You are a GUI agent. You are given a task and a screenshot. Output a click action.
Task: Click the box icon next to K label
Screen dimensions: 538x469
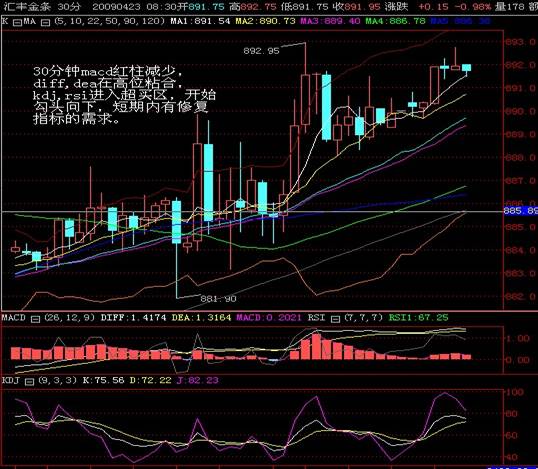point(17,23)
